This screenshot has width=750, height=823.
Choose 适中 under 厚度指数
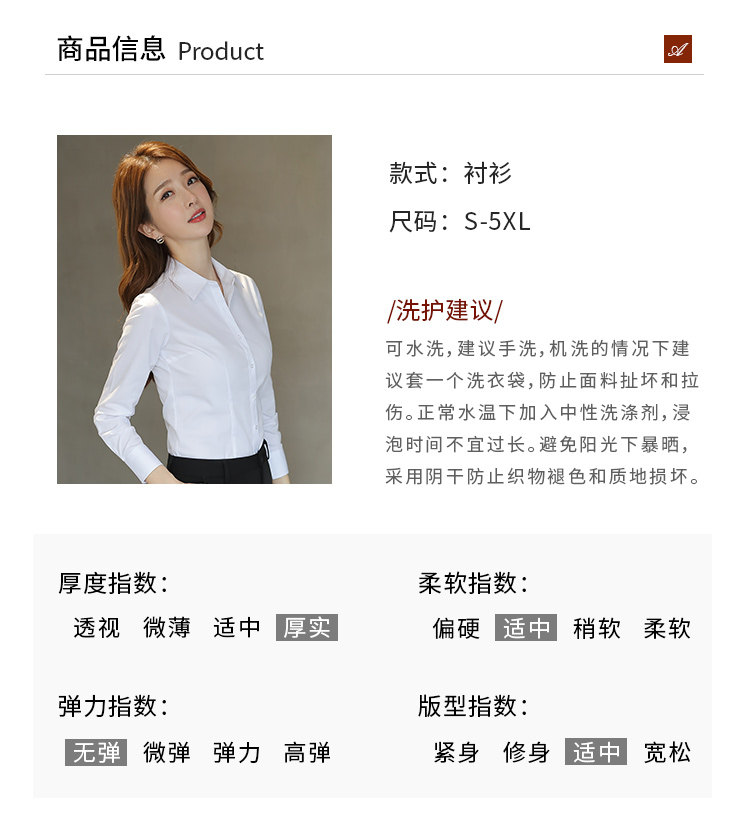coord(237,627)
